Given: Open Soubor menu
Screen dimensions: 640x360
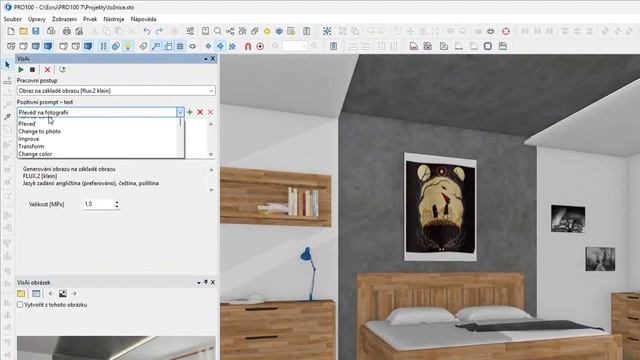Looking at the screenshot, I should click(13, 19).
